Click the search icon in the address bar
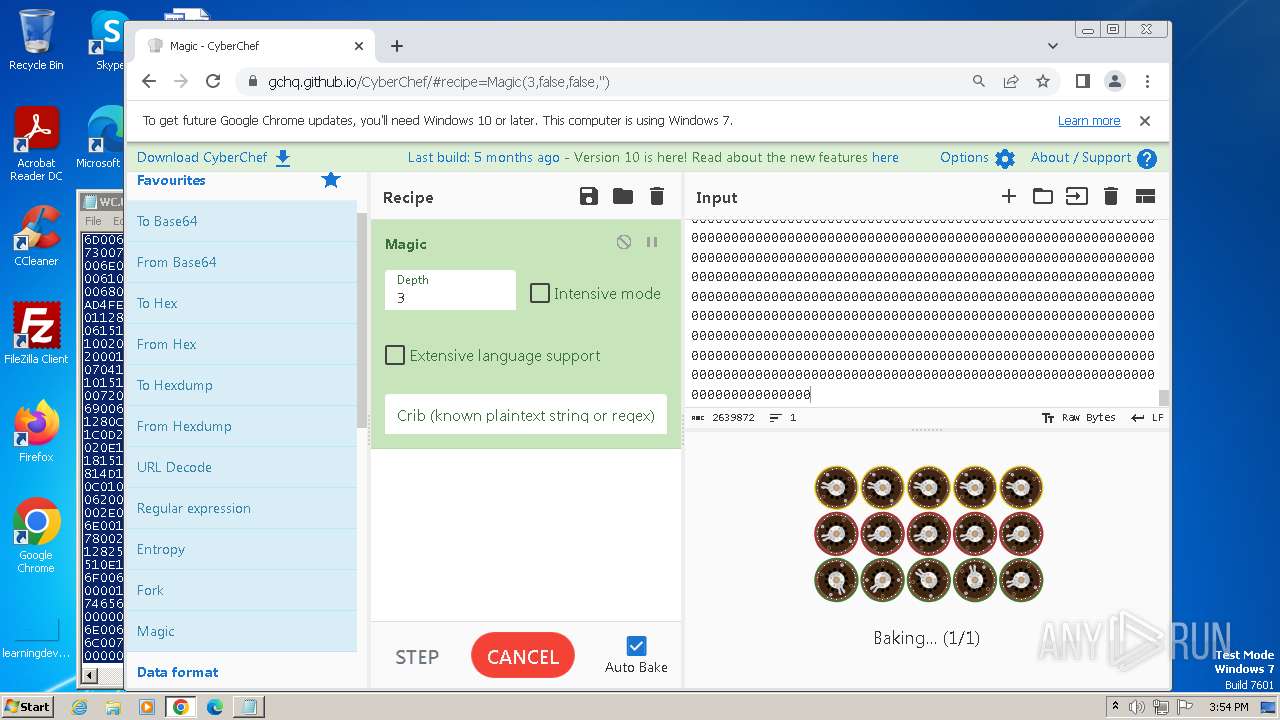Viewport: 1280px width, 720px height. tap(979, 82)
